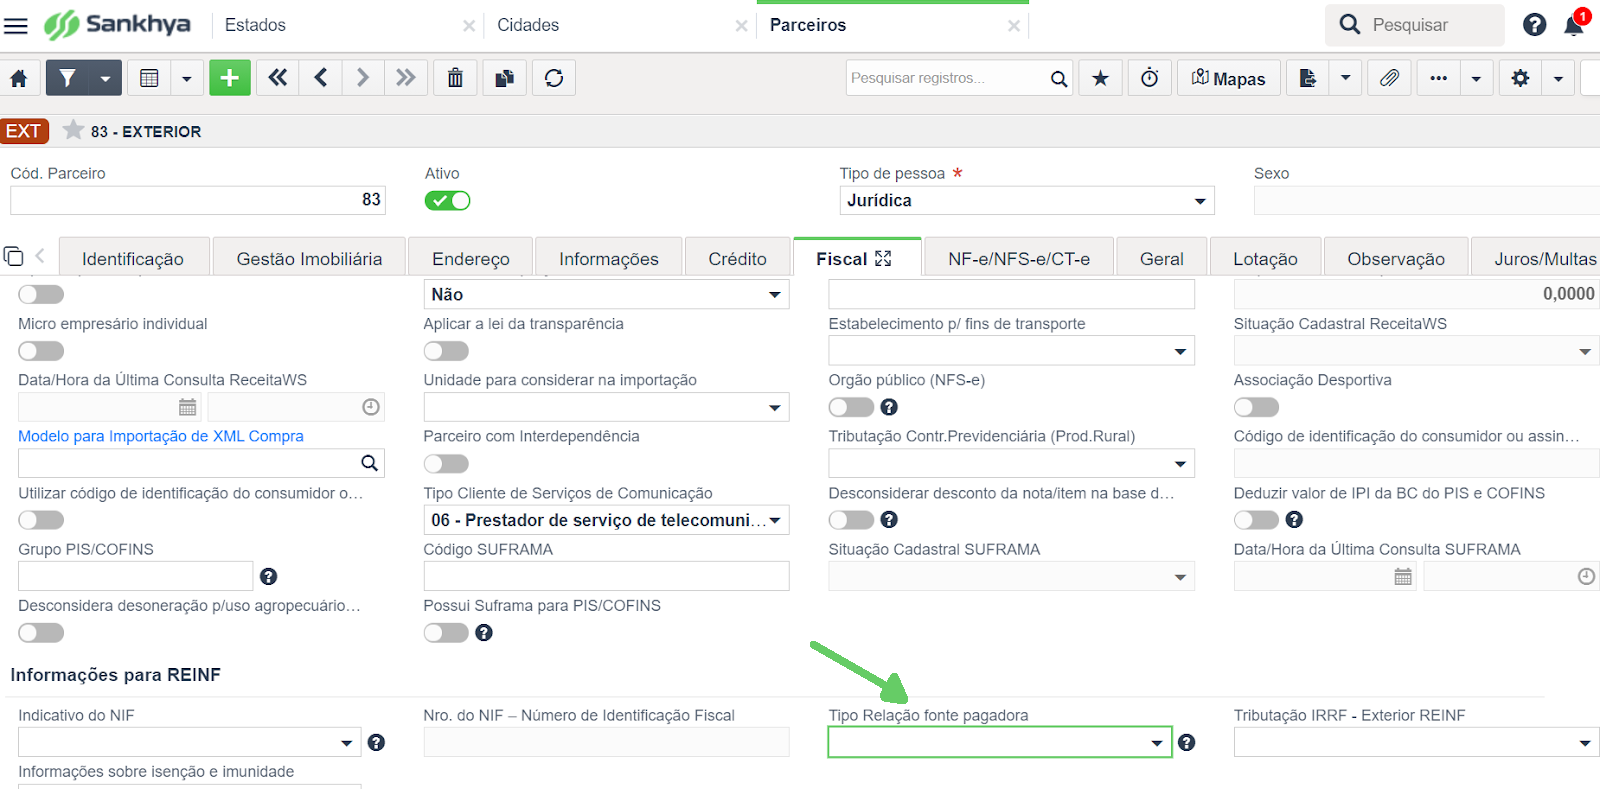The height and width of the screenshot is (789, 1600).
Task: Open the Estados screen tab
Action: click(x=255, y=25)
